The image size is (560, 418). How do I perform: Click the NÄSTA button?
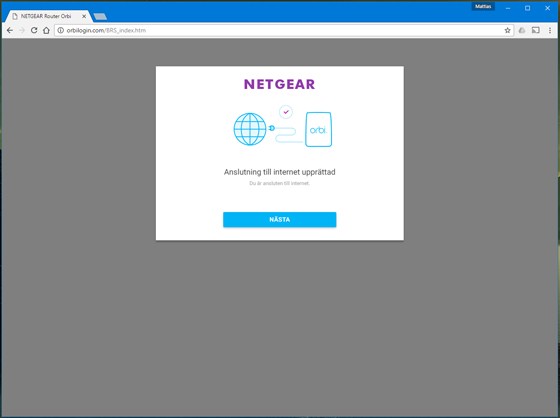280,219
